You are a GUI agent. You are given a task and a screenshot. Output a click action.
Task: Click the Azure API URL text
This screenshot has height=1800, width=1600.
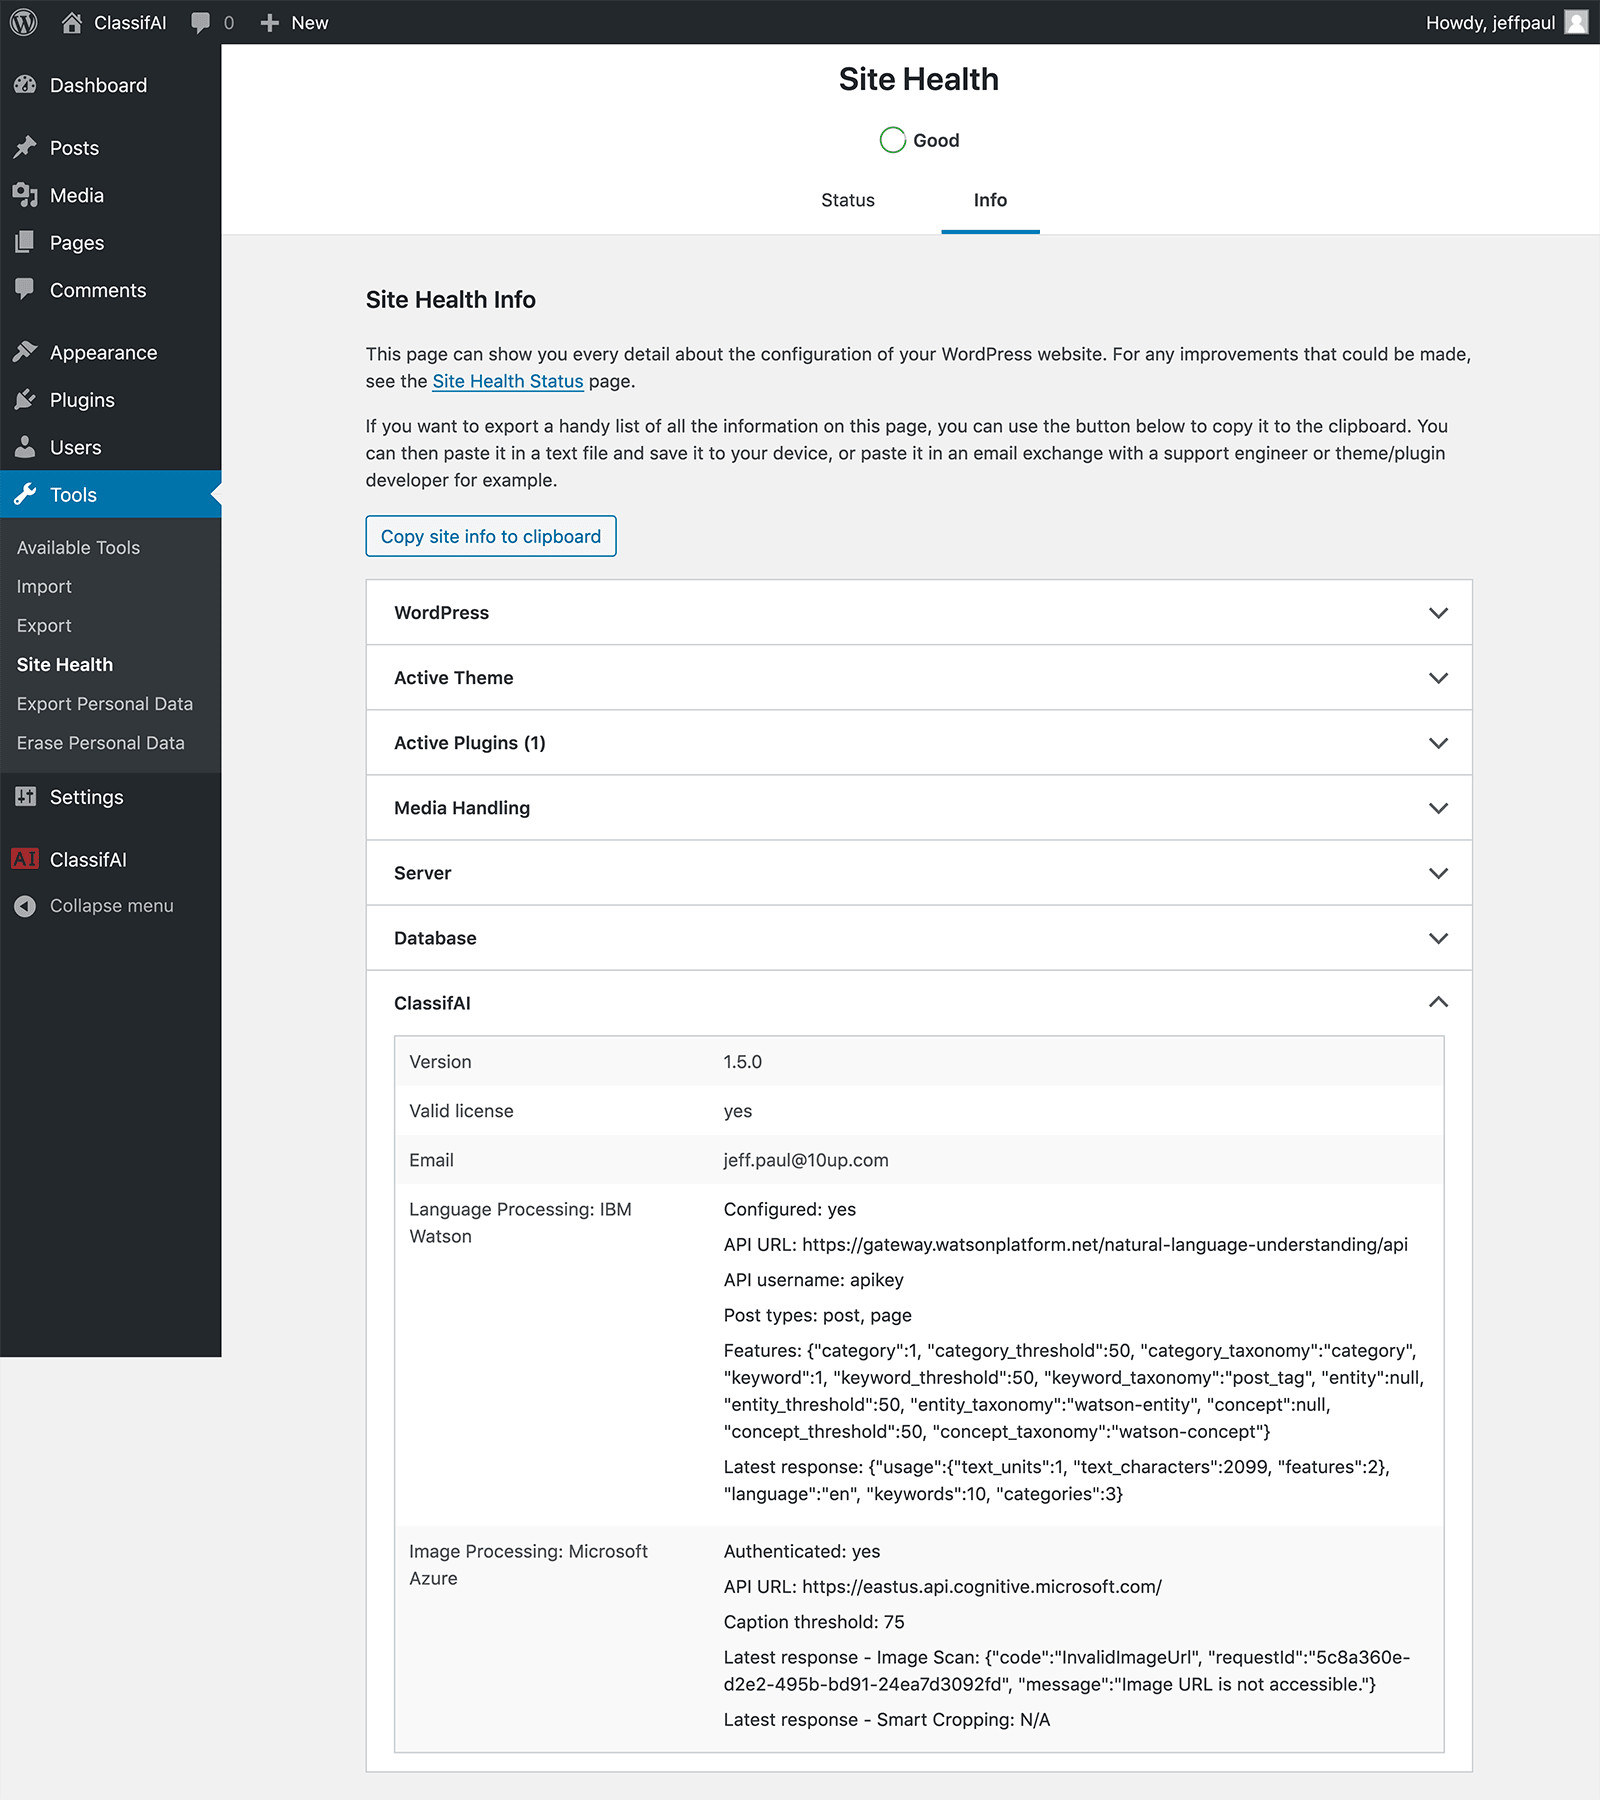coord(943,1587)
